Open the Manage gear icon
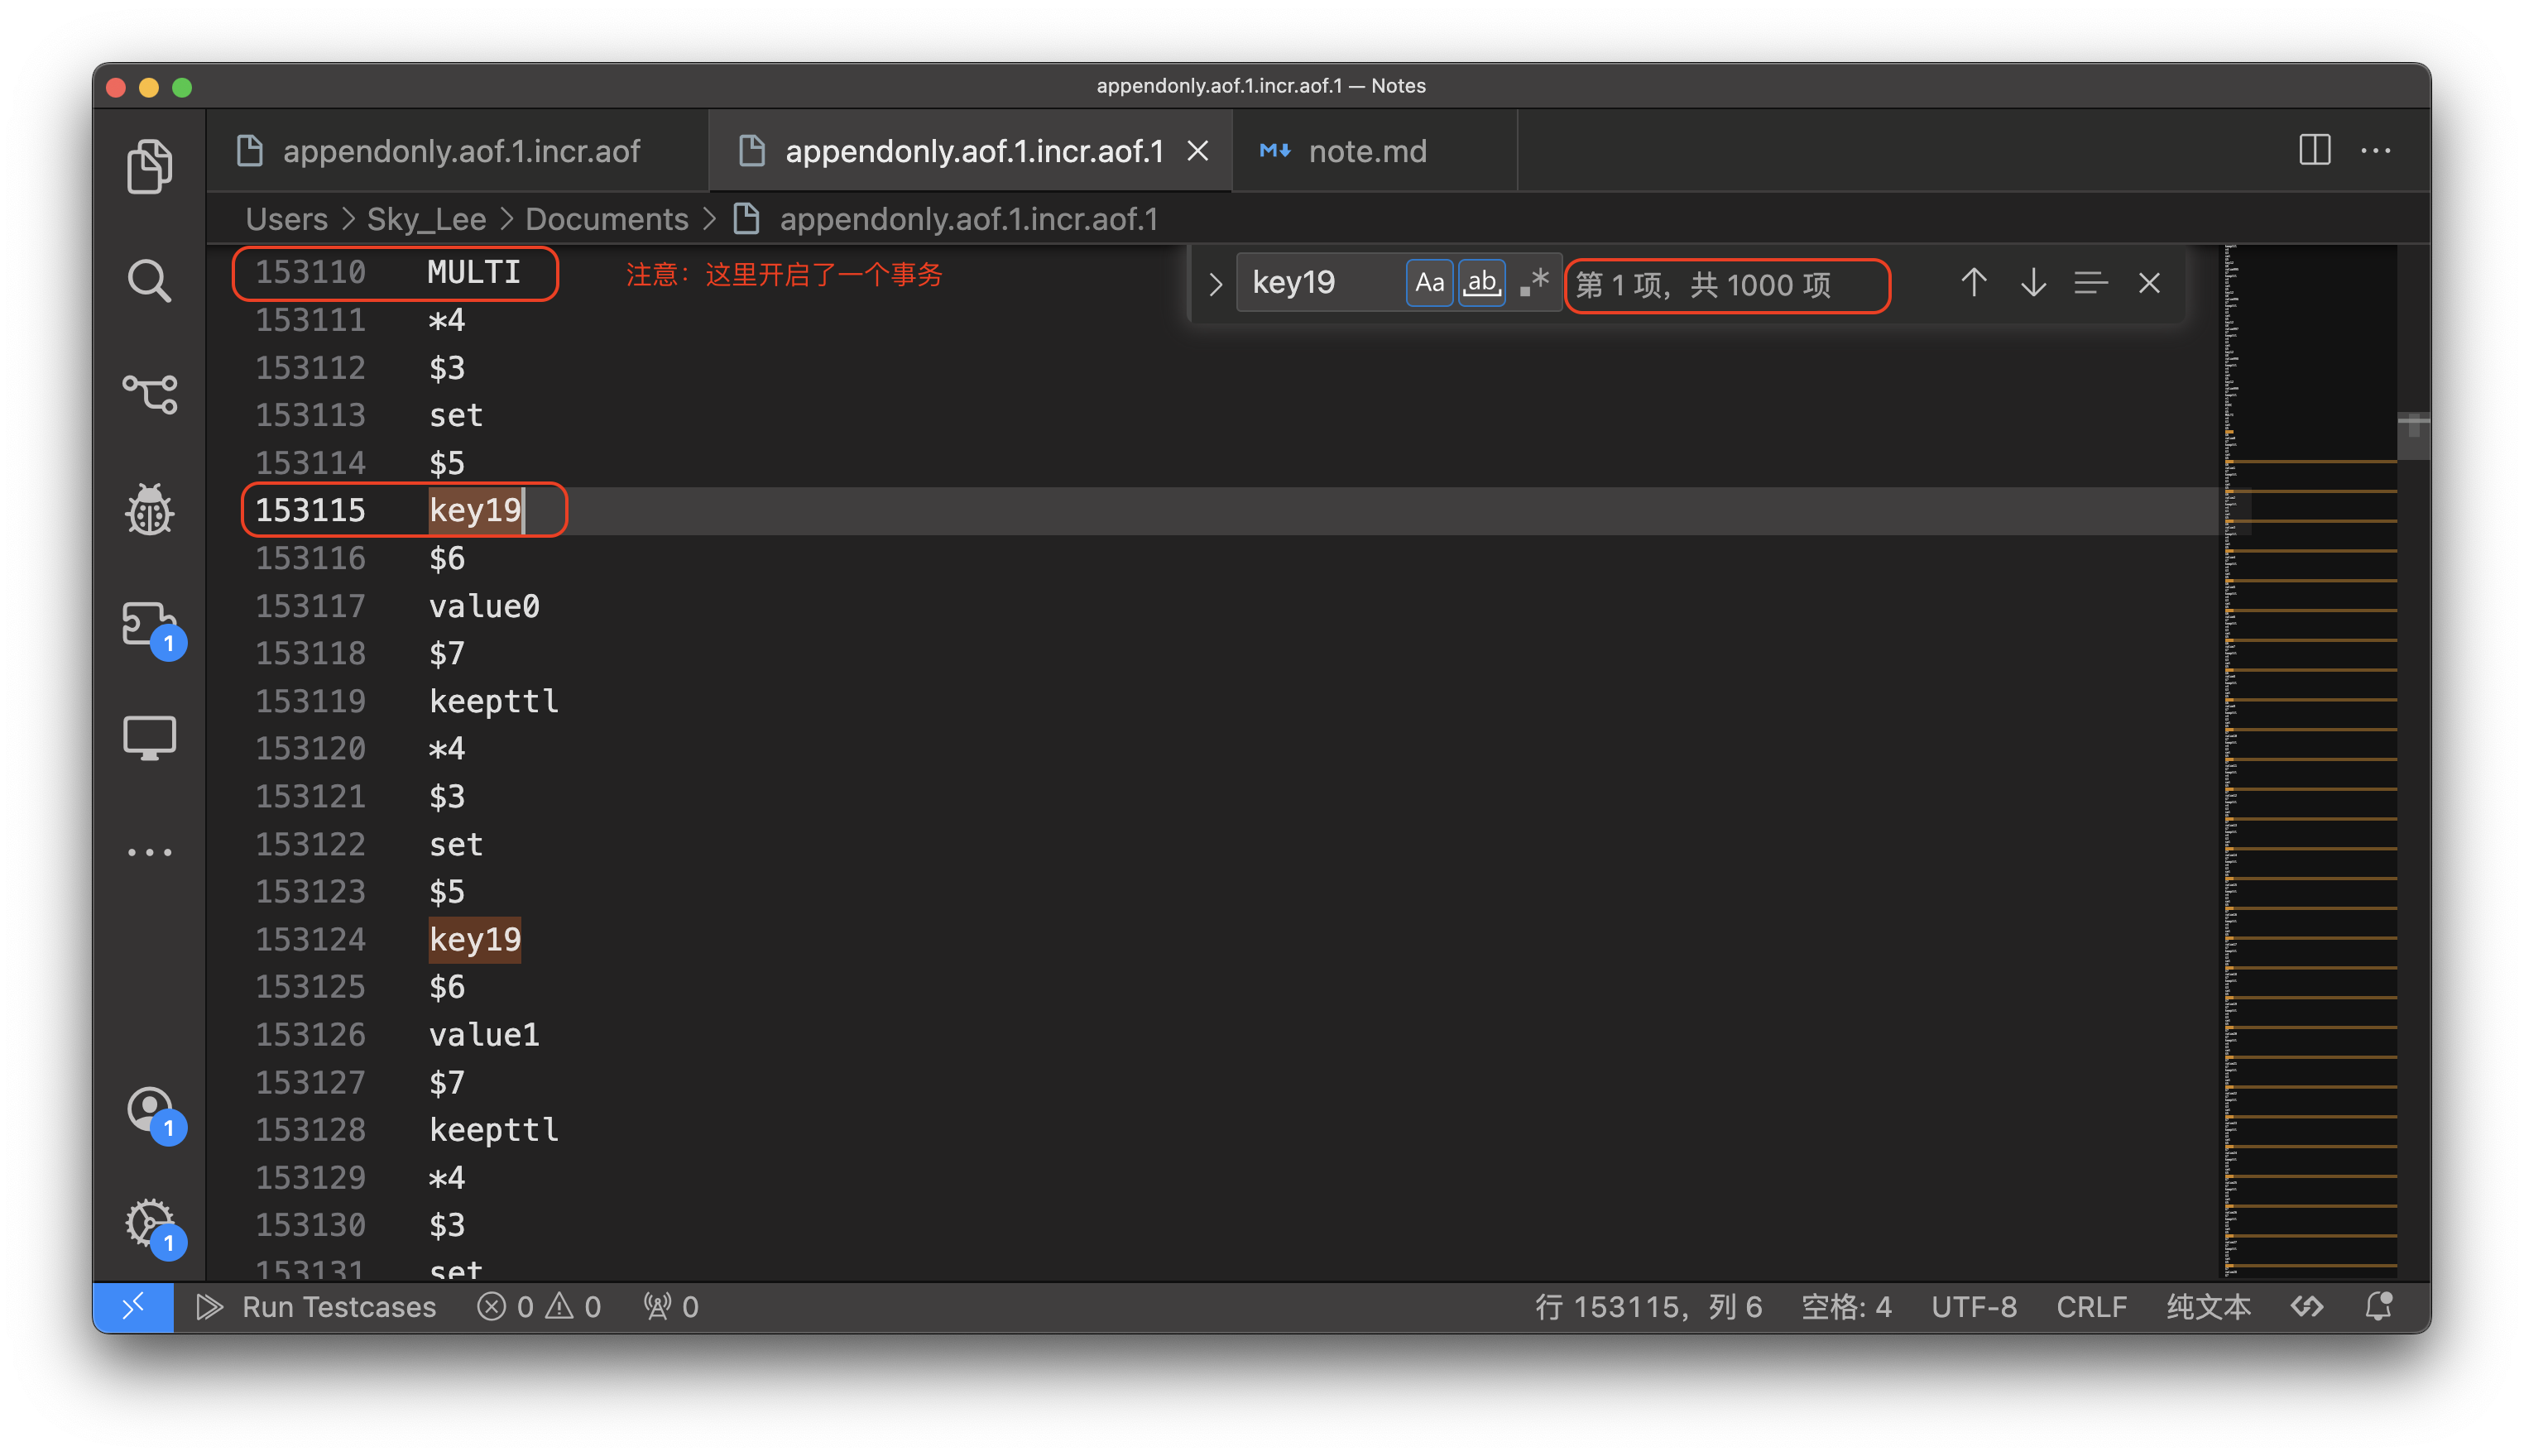Image resolution: width=2524 pixels, height=1456 pixels. click(x=149, y=1223)
